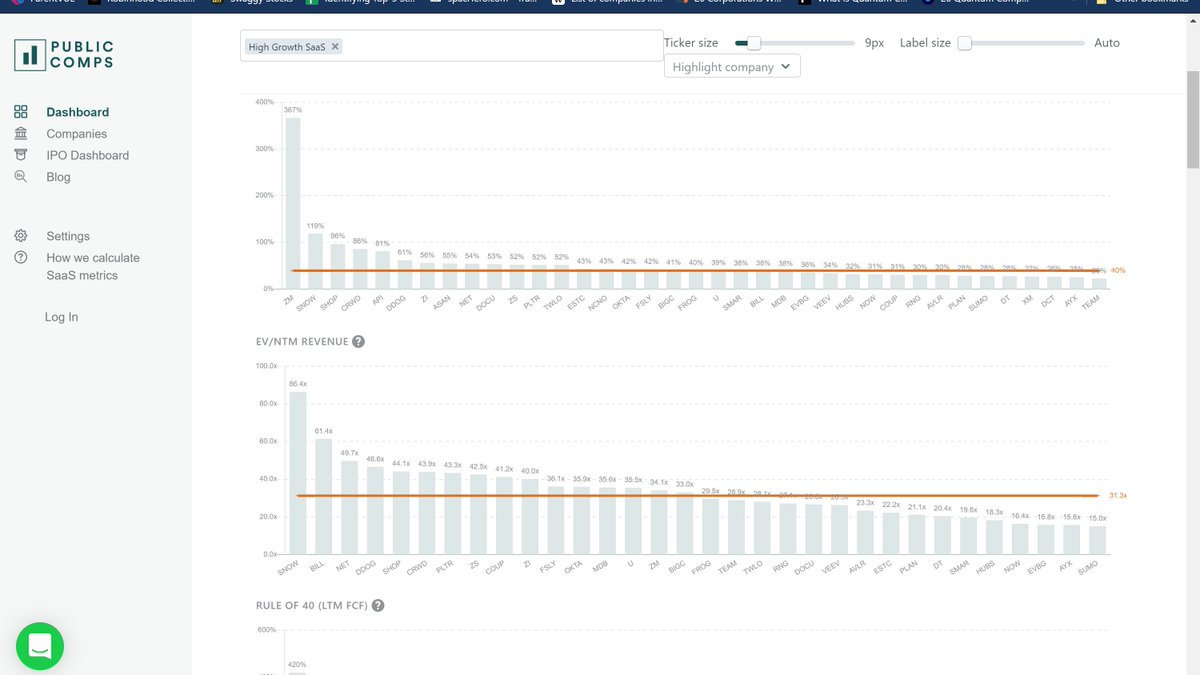Click the 43.9x value above CRWD bar
The image size is (1200, 675).
click(x=427, y=464)
